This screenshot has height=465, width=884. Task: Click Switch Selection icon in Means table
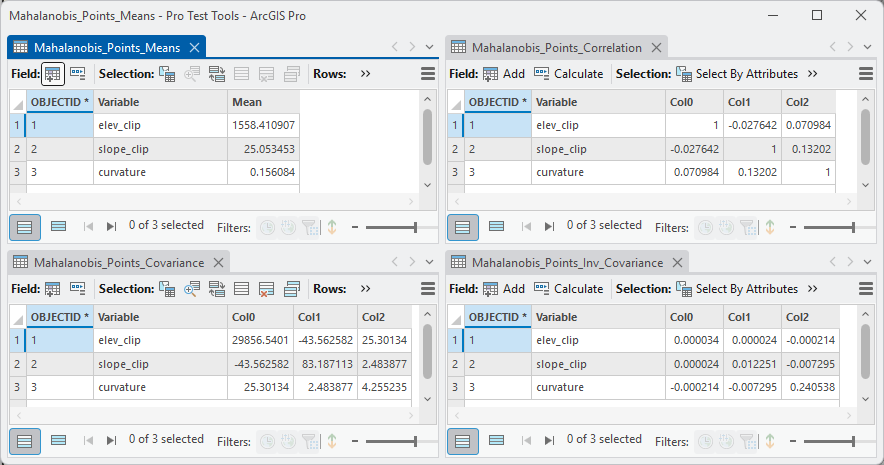pyautogui.click(x=216, y=74)
